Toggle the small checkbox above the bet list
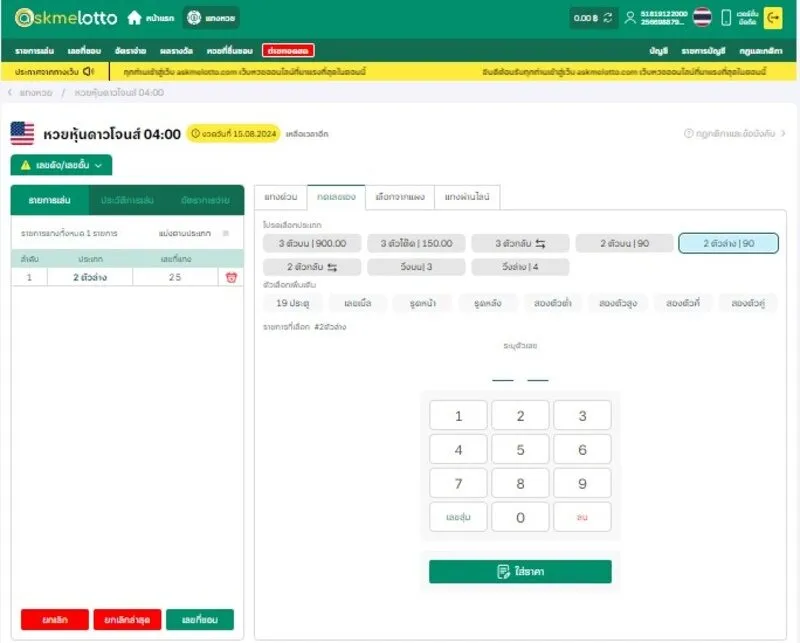 (225, 233)
